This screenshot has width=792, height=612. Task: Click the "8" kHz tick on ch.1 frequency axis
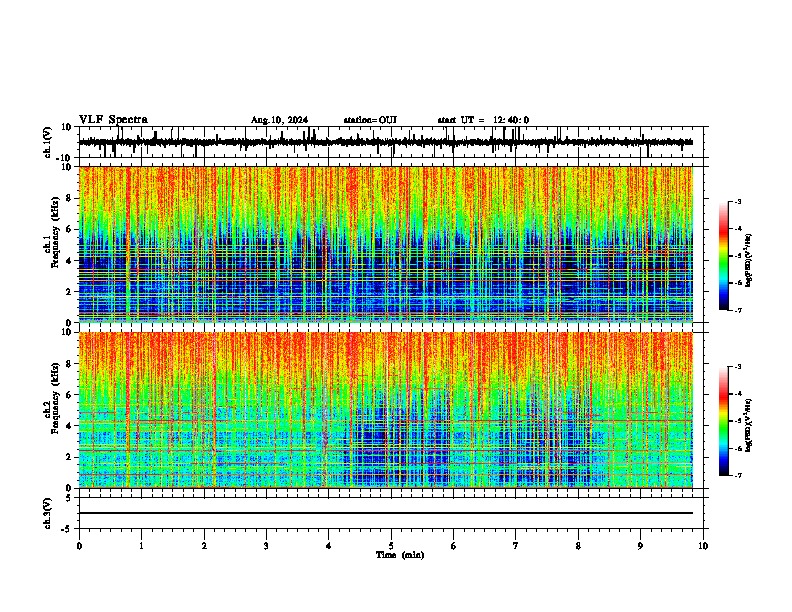coord(69,198)
